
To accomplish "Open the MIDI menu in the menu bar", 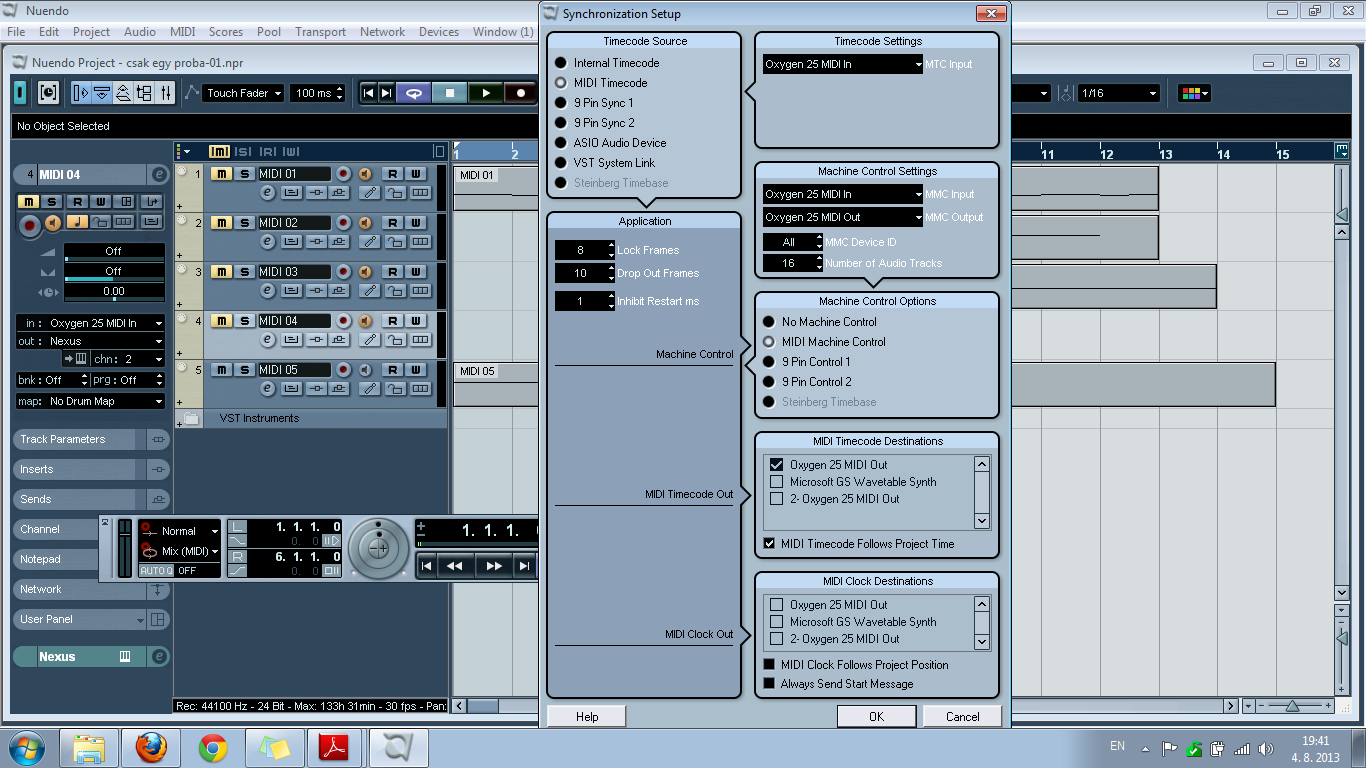I will (x=183, y=32).
